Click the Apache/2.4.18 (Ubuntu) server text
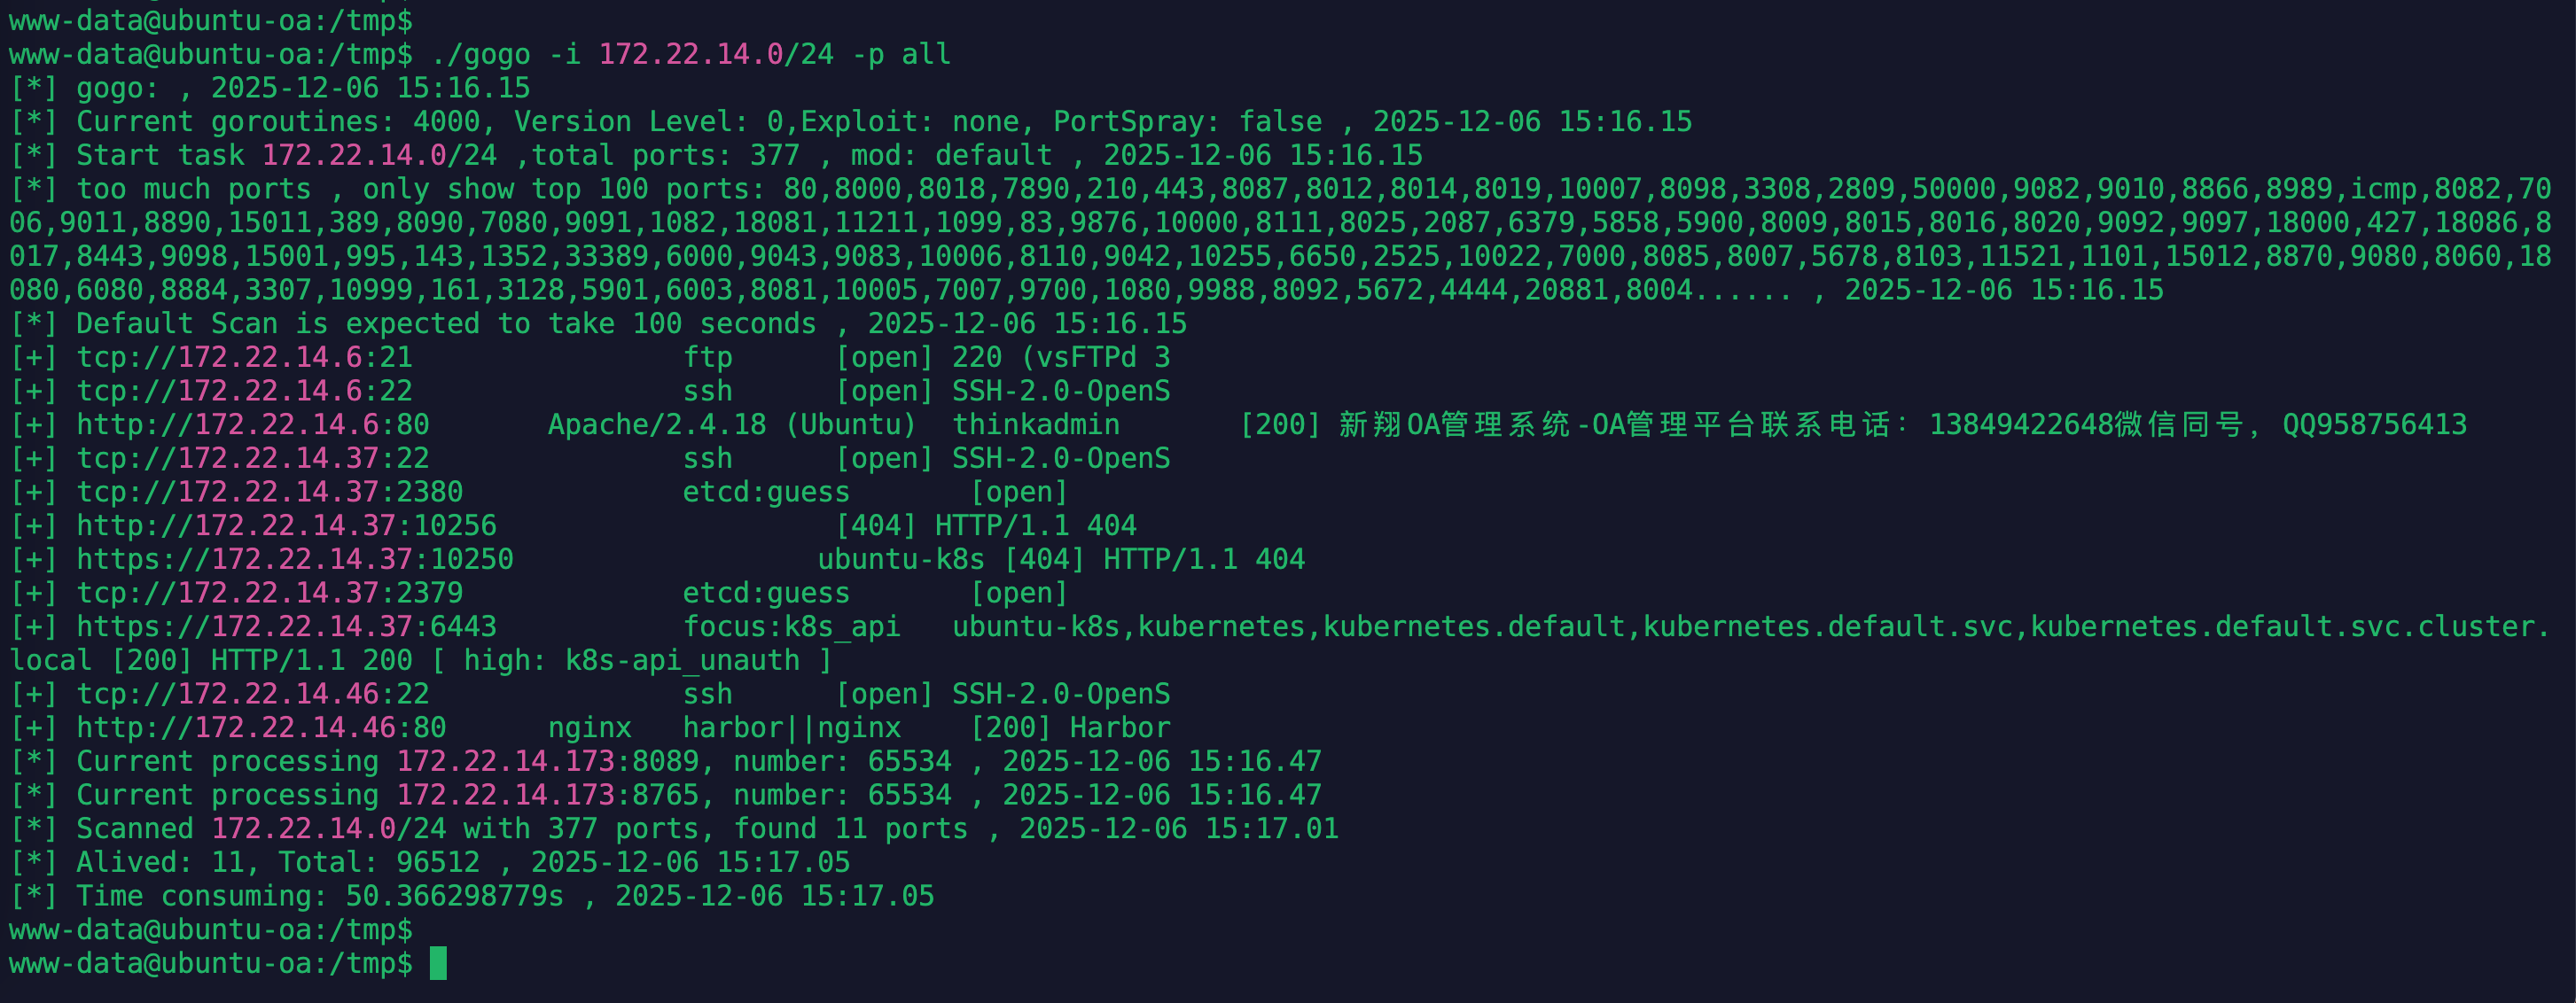 click(732, 425)
